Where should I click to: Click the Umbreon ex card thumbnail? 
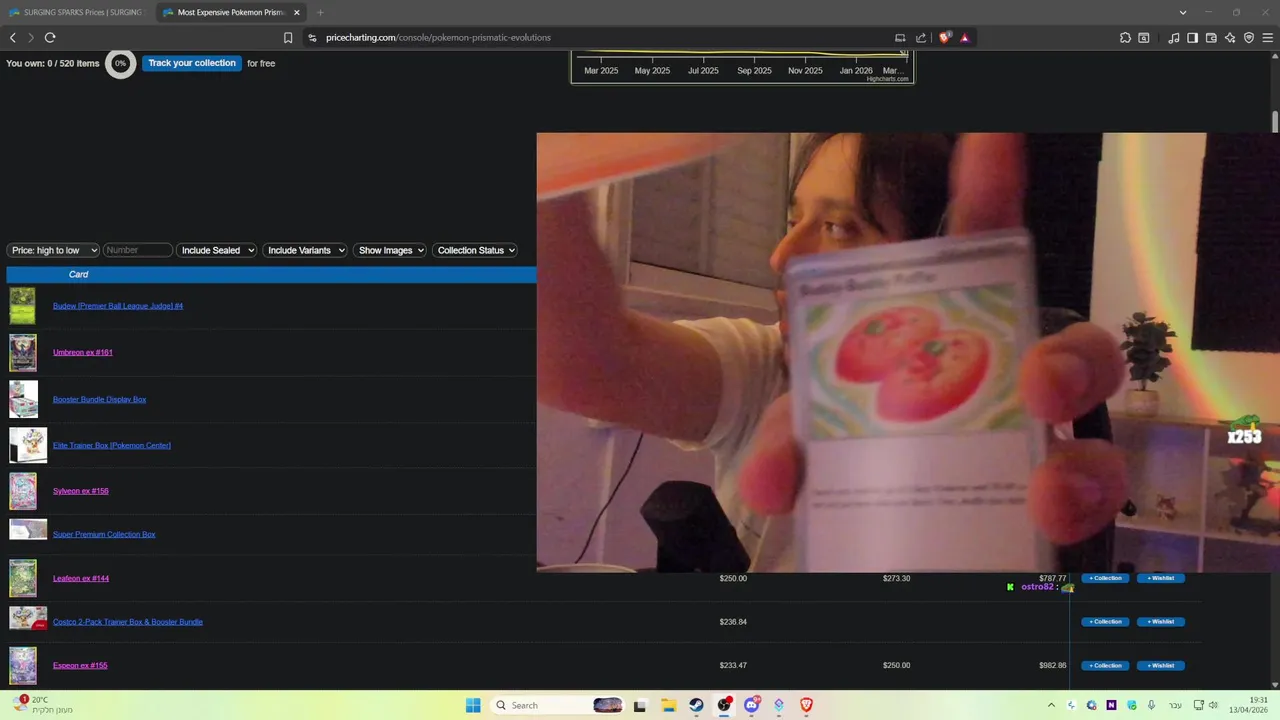click(x=22, y=353)
